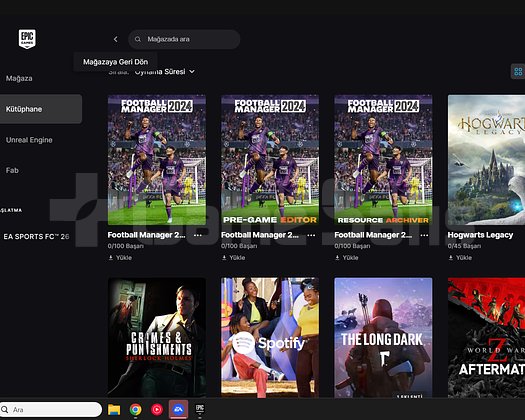Open EA app from the taskbar

click(x=178, y=409)
